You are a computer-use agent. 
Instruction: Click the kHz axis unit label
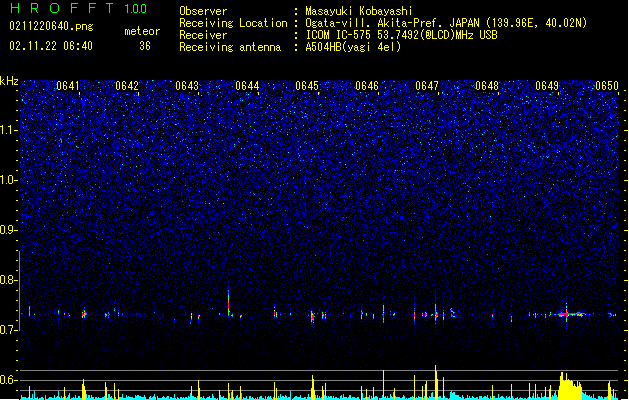tap(9, 81)
